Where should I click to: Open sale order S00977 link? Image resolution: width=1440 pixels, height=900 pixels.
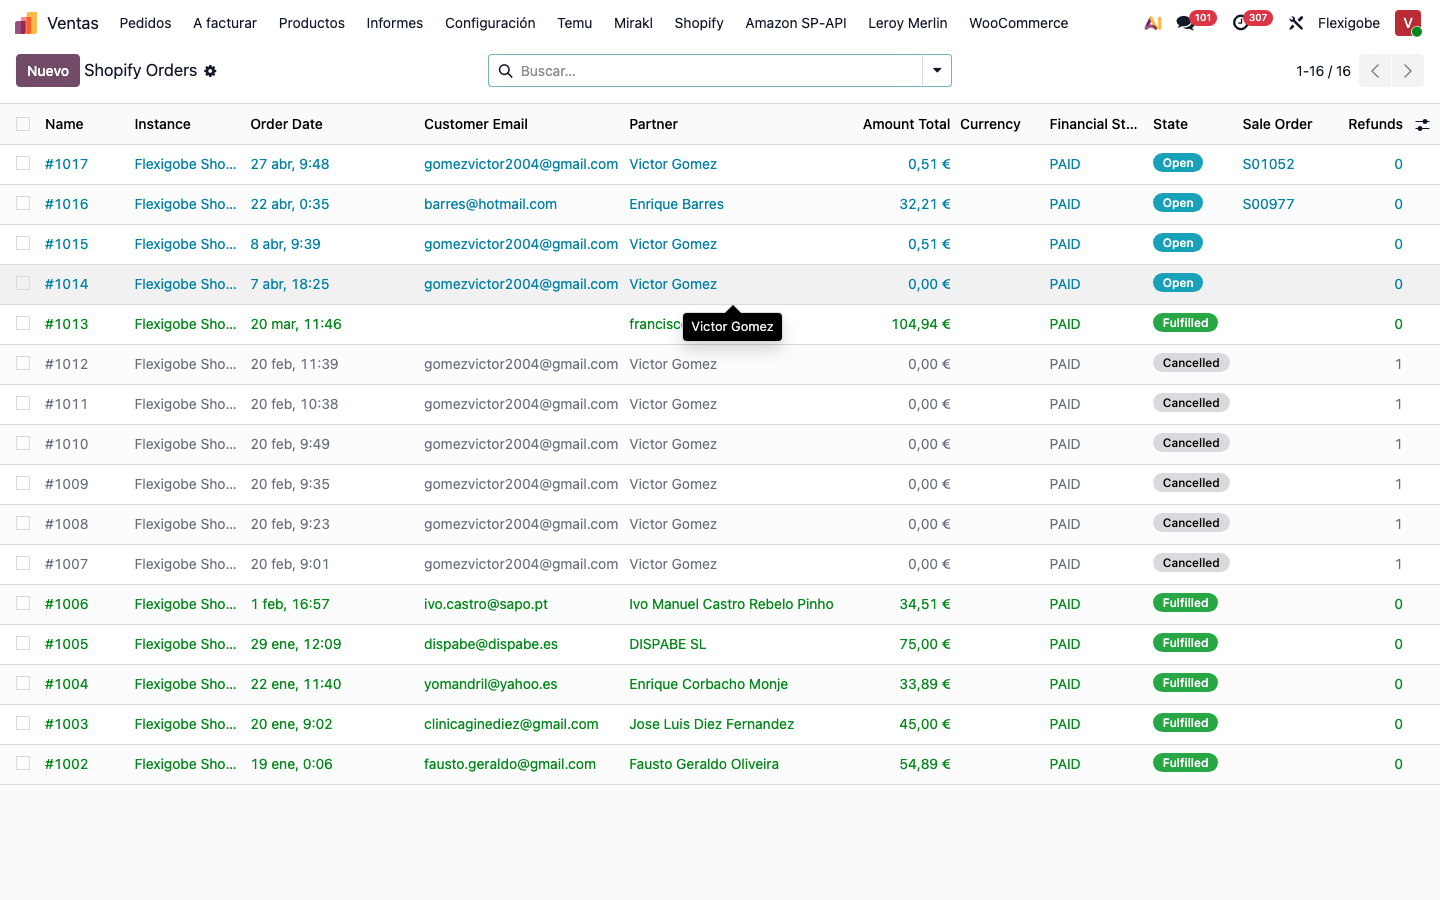(1268, 204)
